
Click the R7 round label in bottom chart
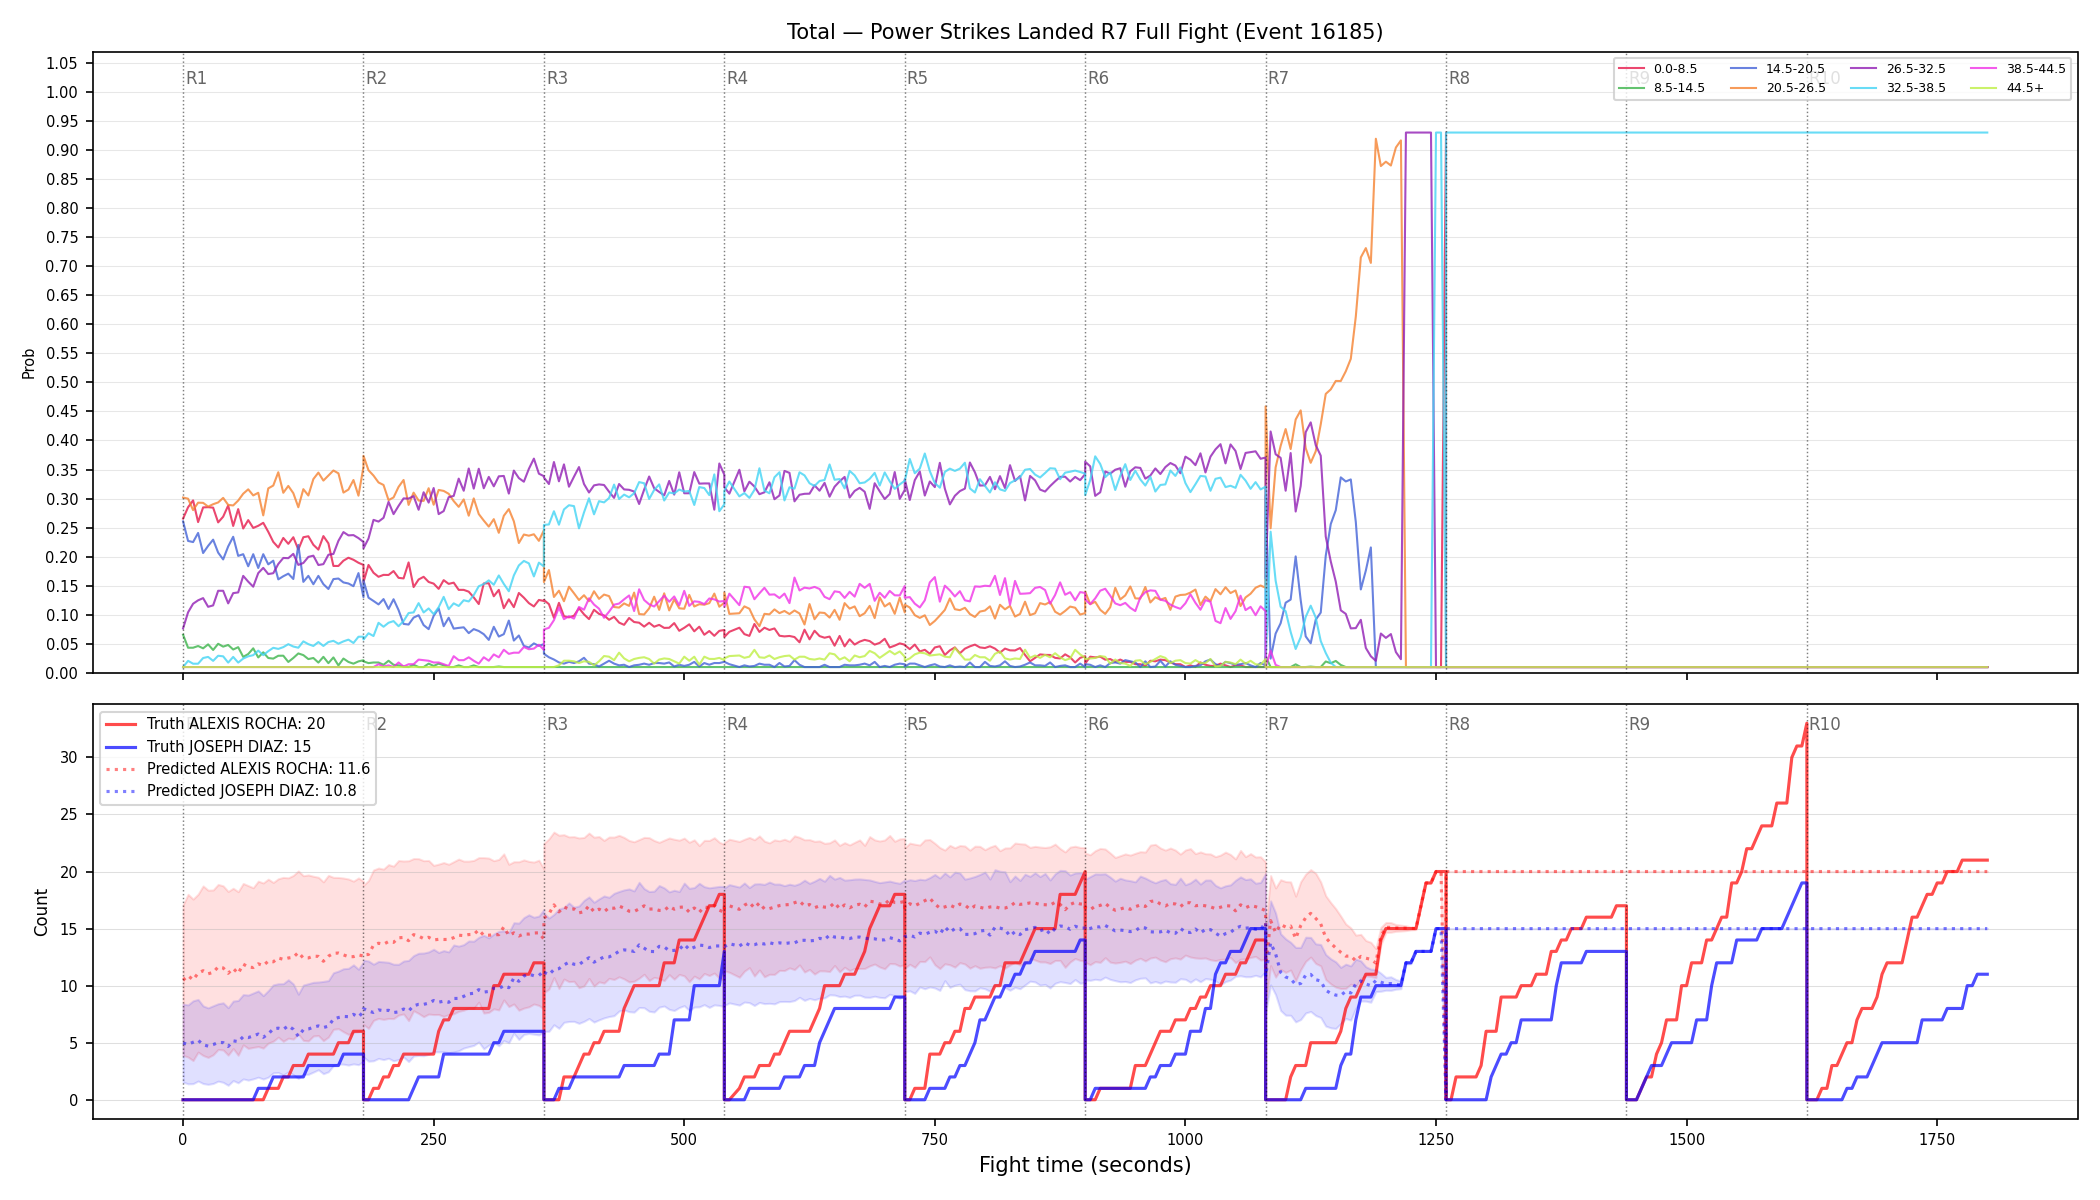[x=1278, y=724]
